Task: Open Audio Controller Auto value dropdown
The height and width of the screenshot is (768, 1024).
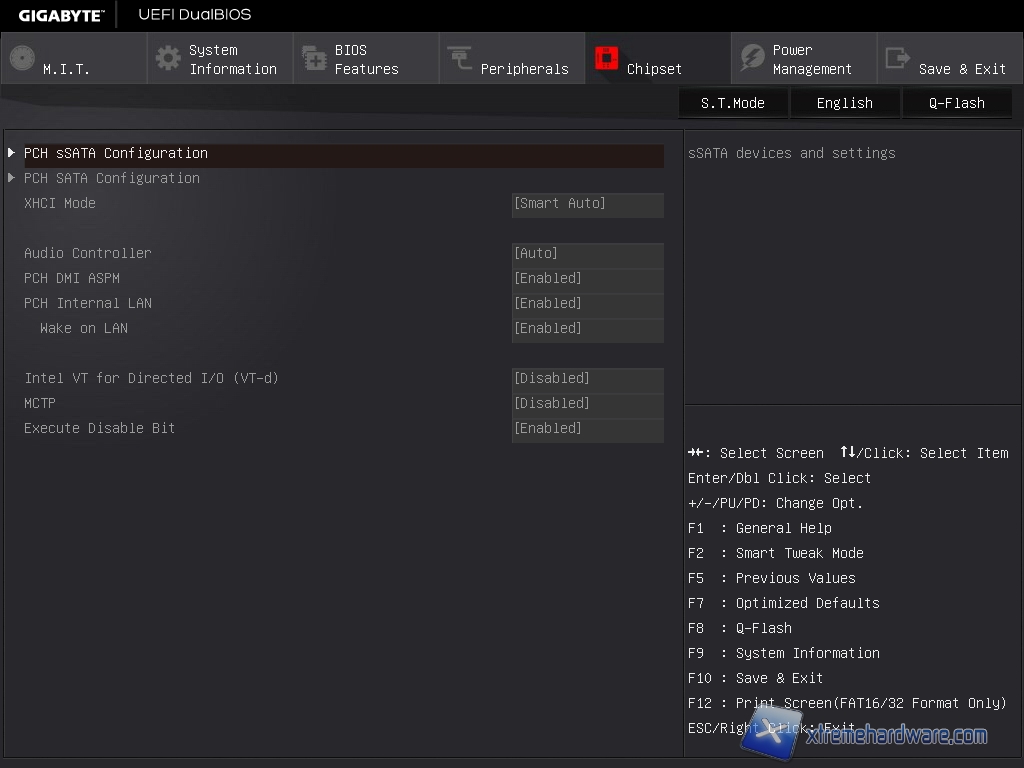Action: (x=587, y=254)
